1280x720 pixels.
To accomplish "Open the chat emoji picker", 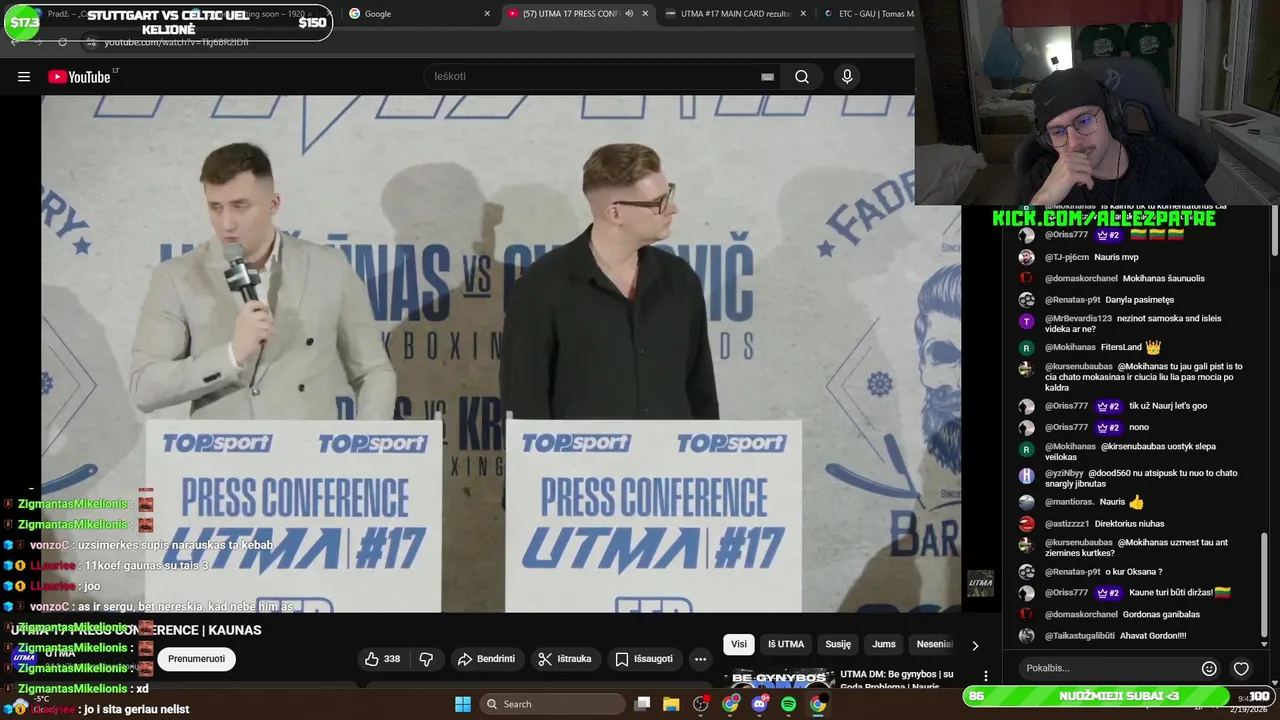I will tap(1209, 668).
